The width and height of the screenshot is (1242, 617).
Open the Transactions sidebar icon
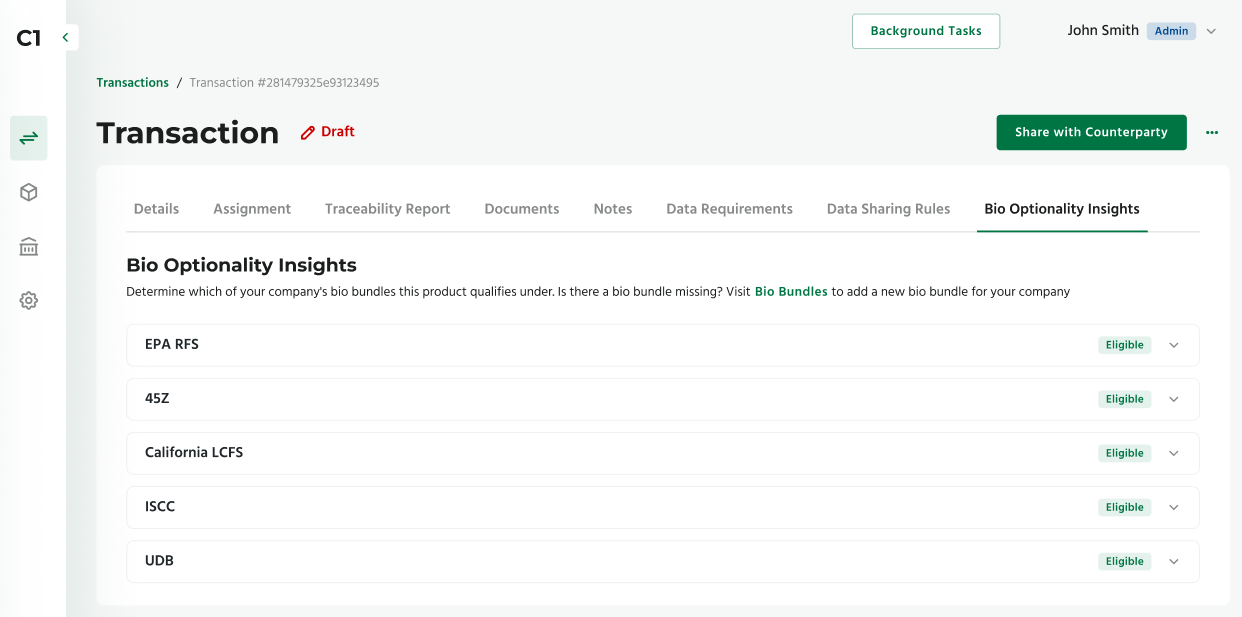pos(28,138)
